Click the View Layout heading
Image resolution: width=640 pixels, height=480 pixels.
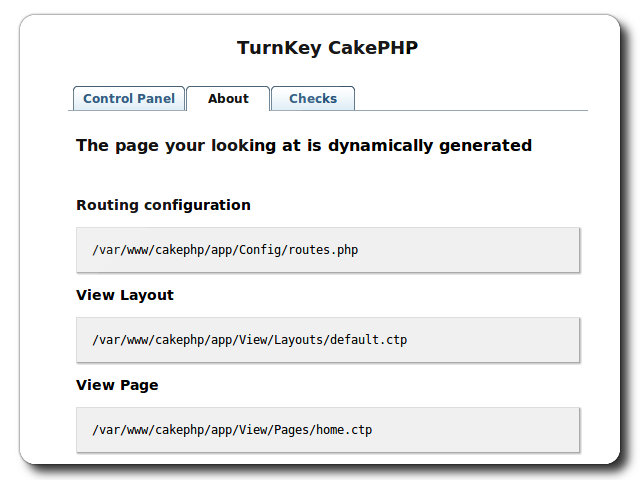pyautogui.click(x=125, y=295)
